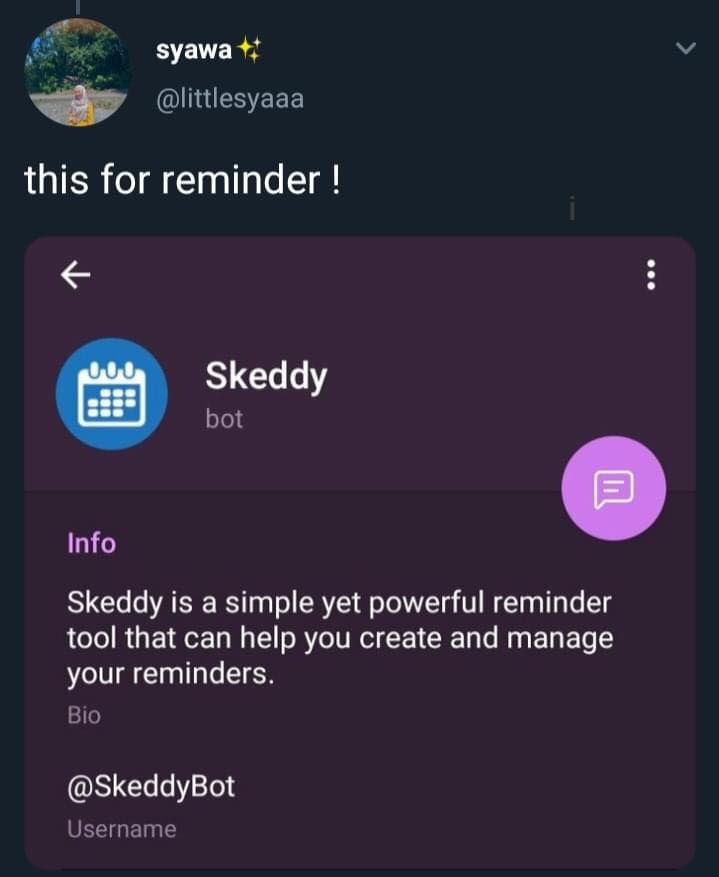Click the Skeddy bot name title

click(265, 376)
